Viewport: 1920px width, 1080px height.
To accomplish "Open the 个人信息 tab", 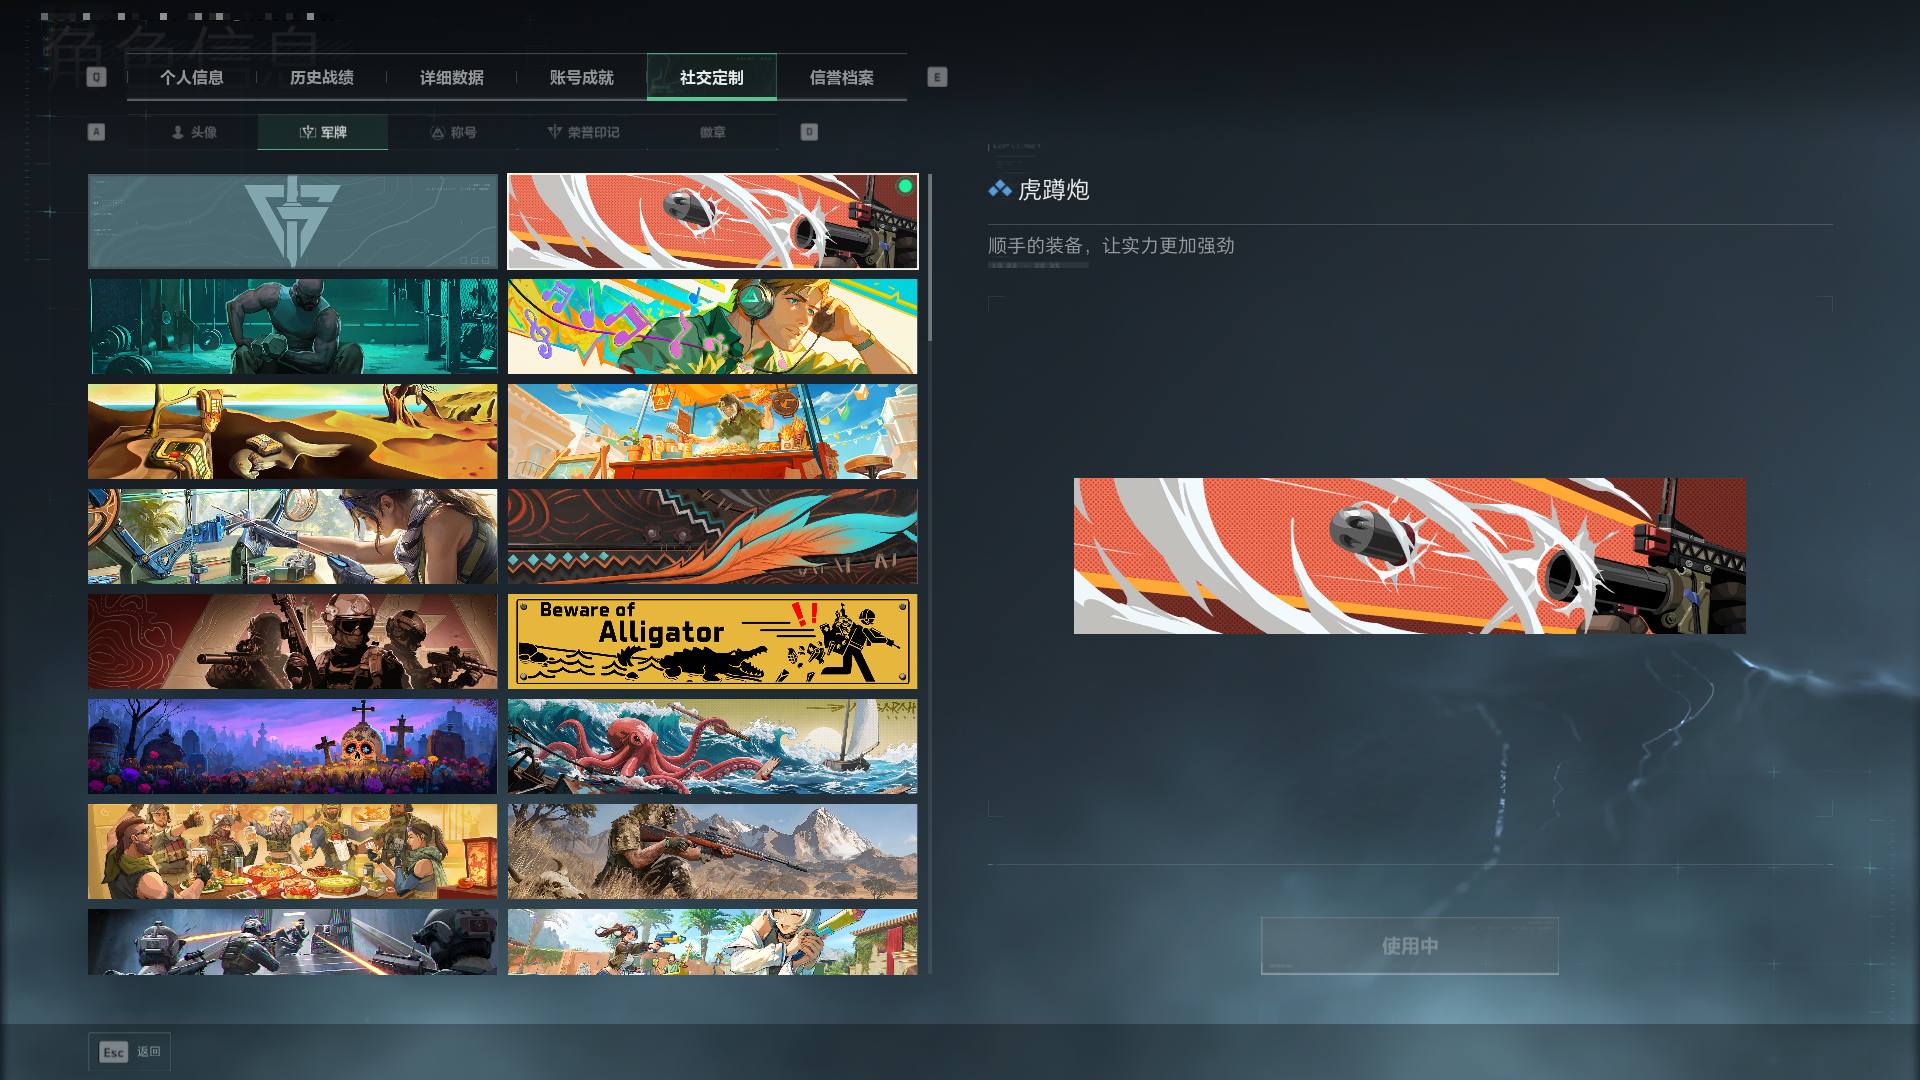I will (192, 77).
